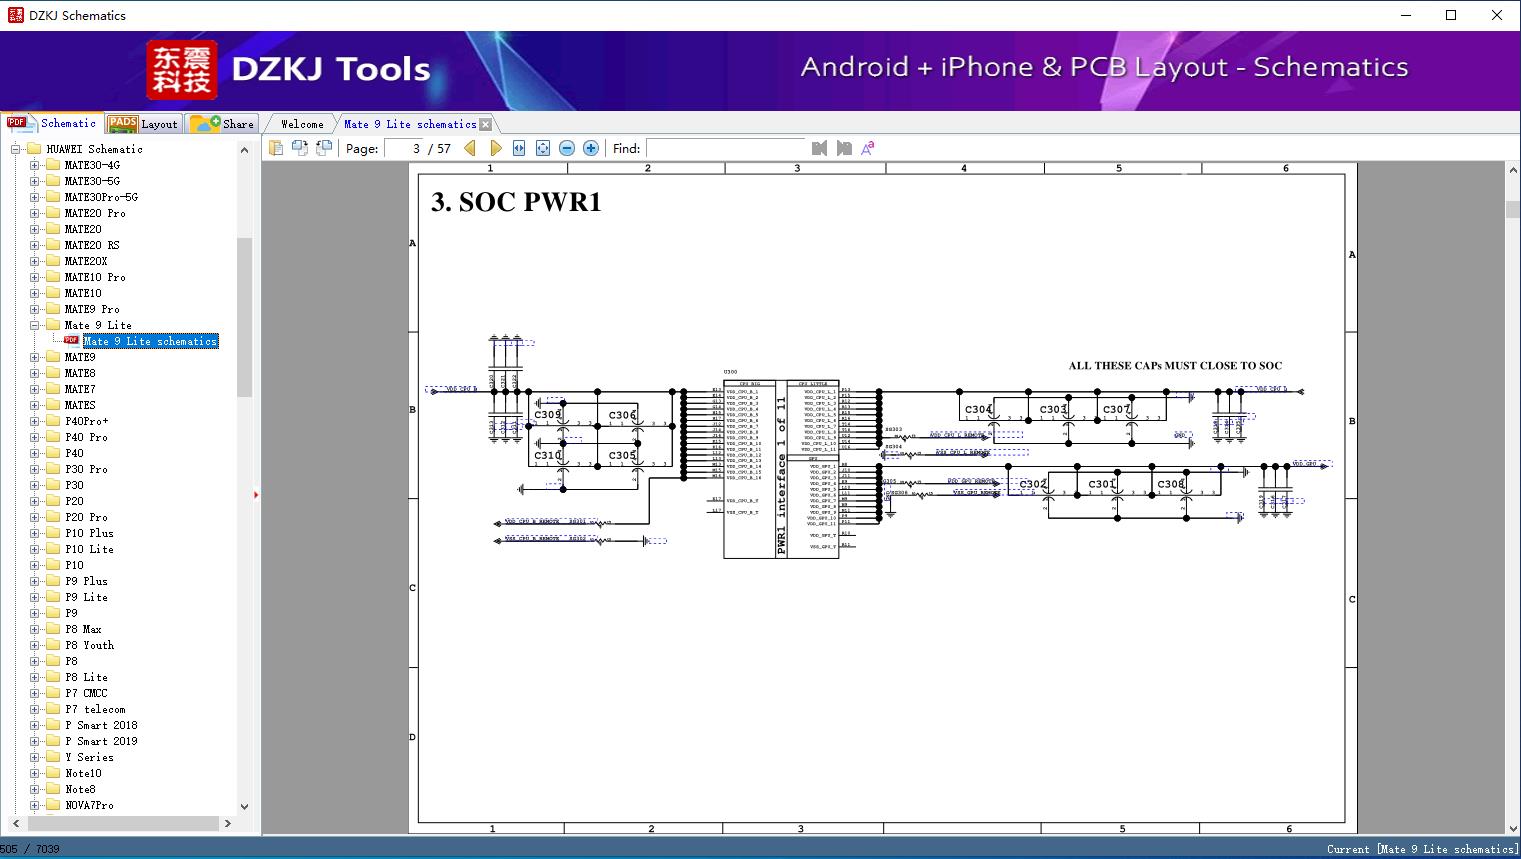Click the tree panel vertical scrollbar thumb

click(244, 317)
